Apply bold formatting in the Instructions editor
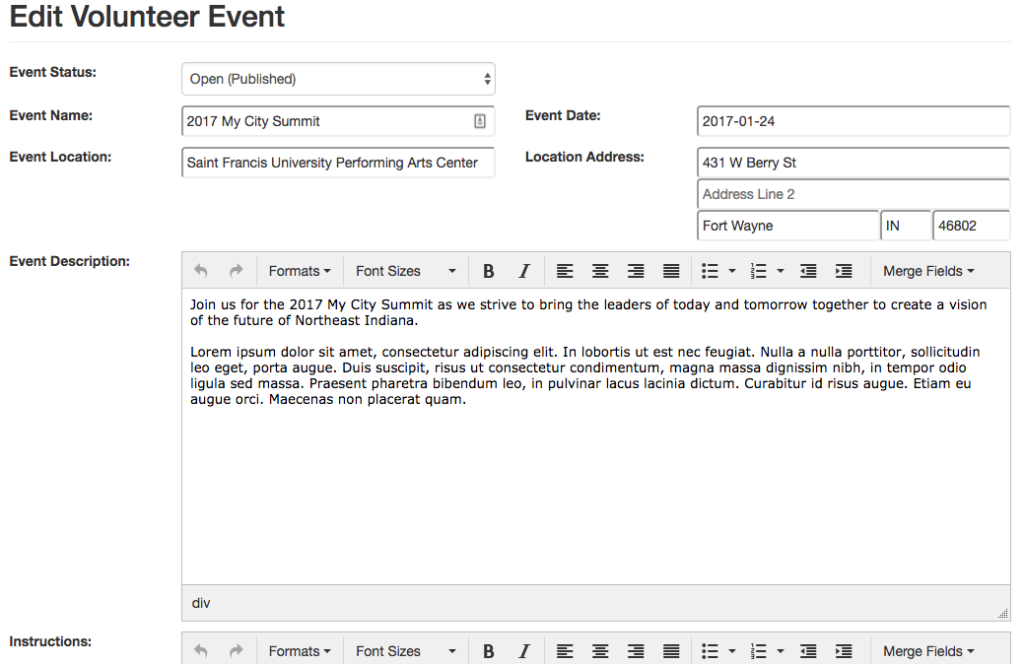The height and width of the screenshot is (664, 1024). click(x=488, y=650)
